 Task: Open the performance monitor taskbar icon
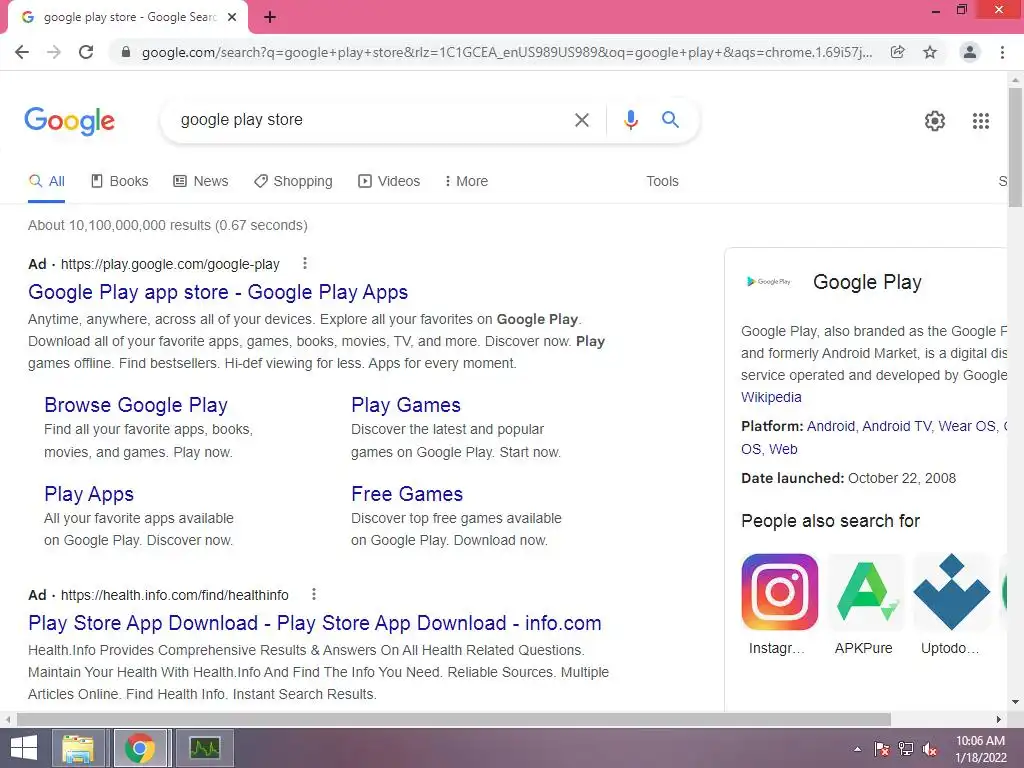tap(204, 748)
